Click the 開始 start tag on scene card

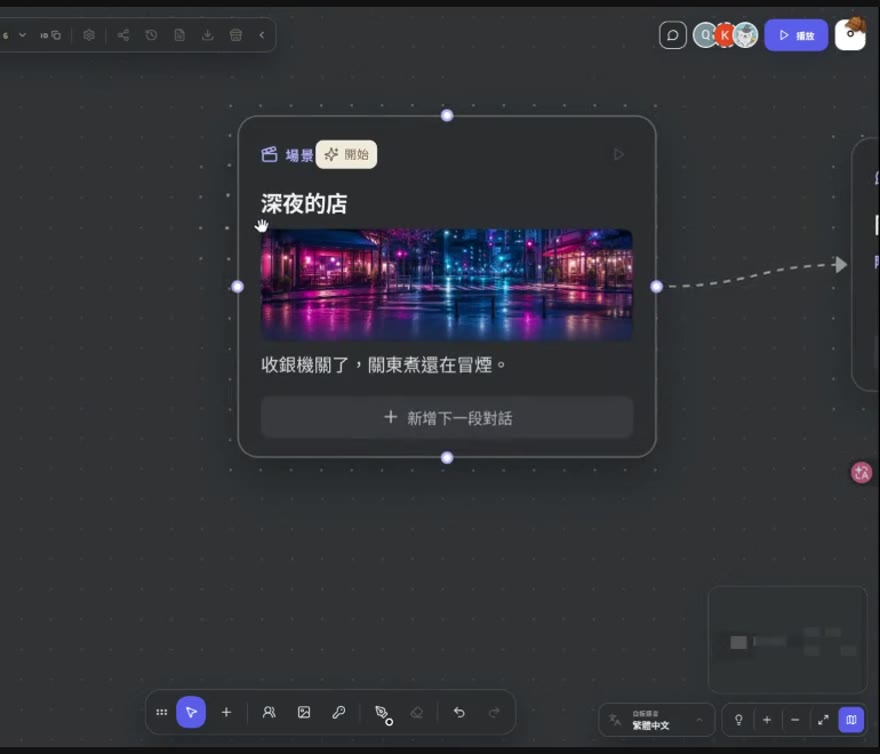click(x=346, y=154)
